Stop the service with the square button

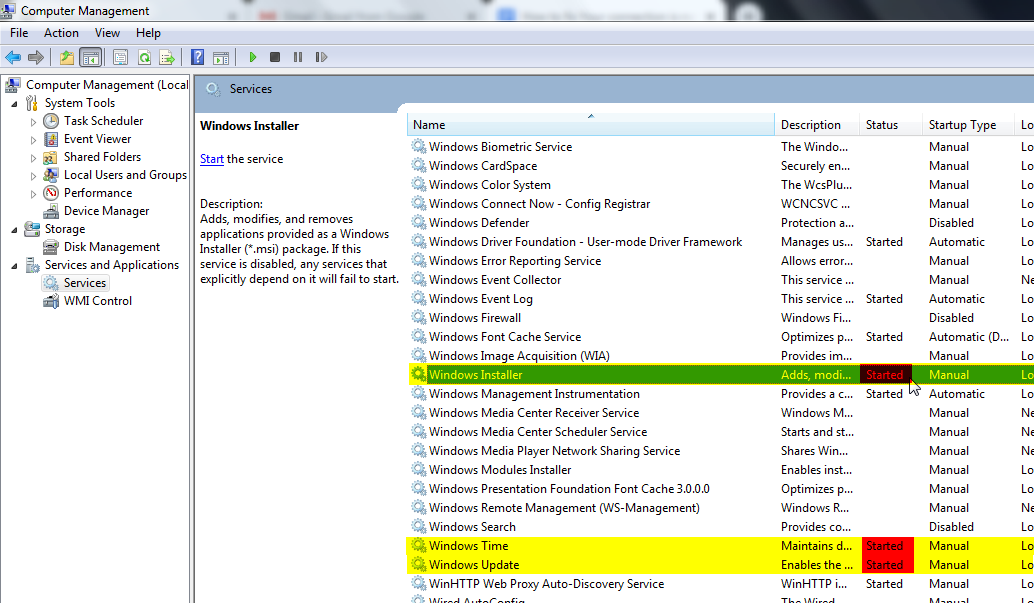point(275,57)
